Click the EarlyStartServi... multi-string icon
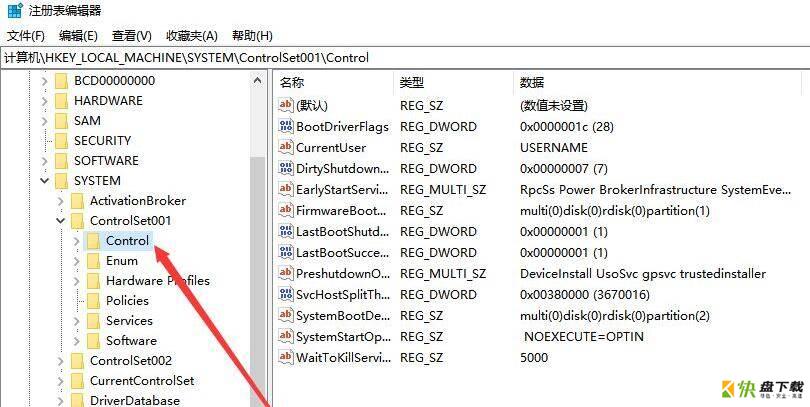Image resolution: width=810 pixels, height=407 pixels. tap(286, 190)
